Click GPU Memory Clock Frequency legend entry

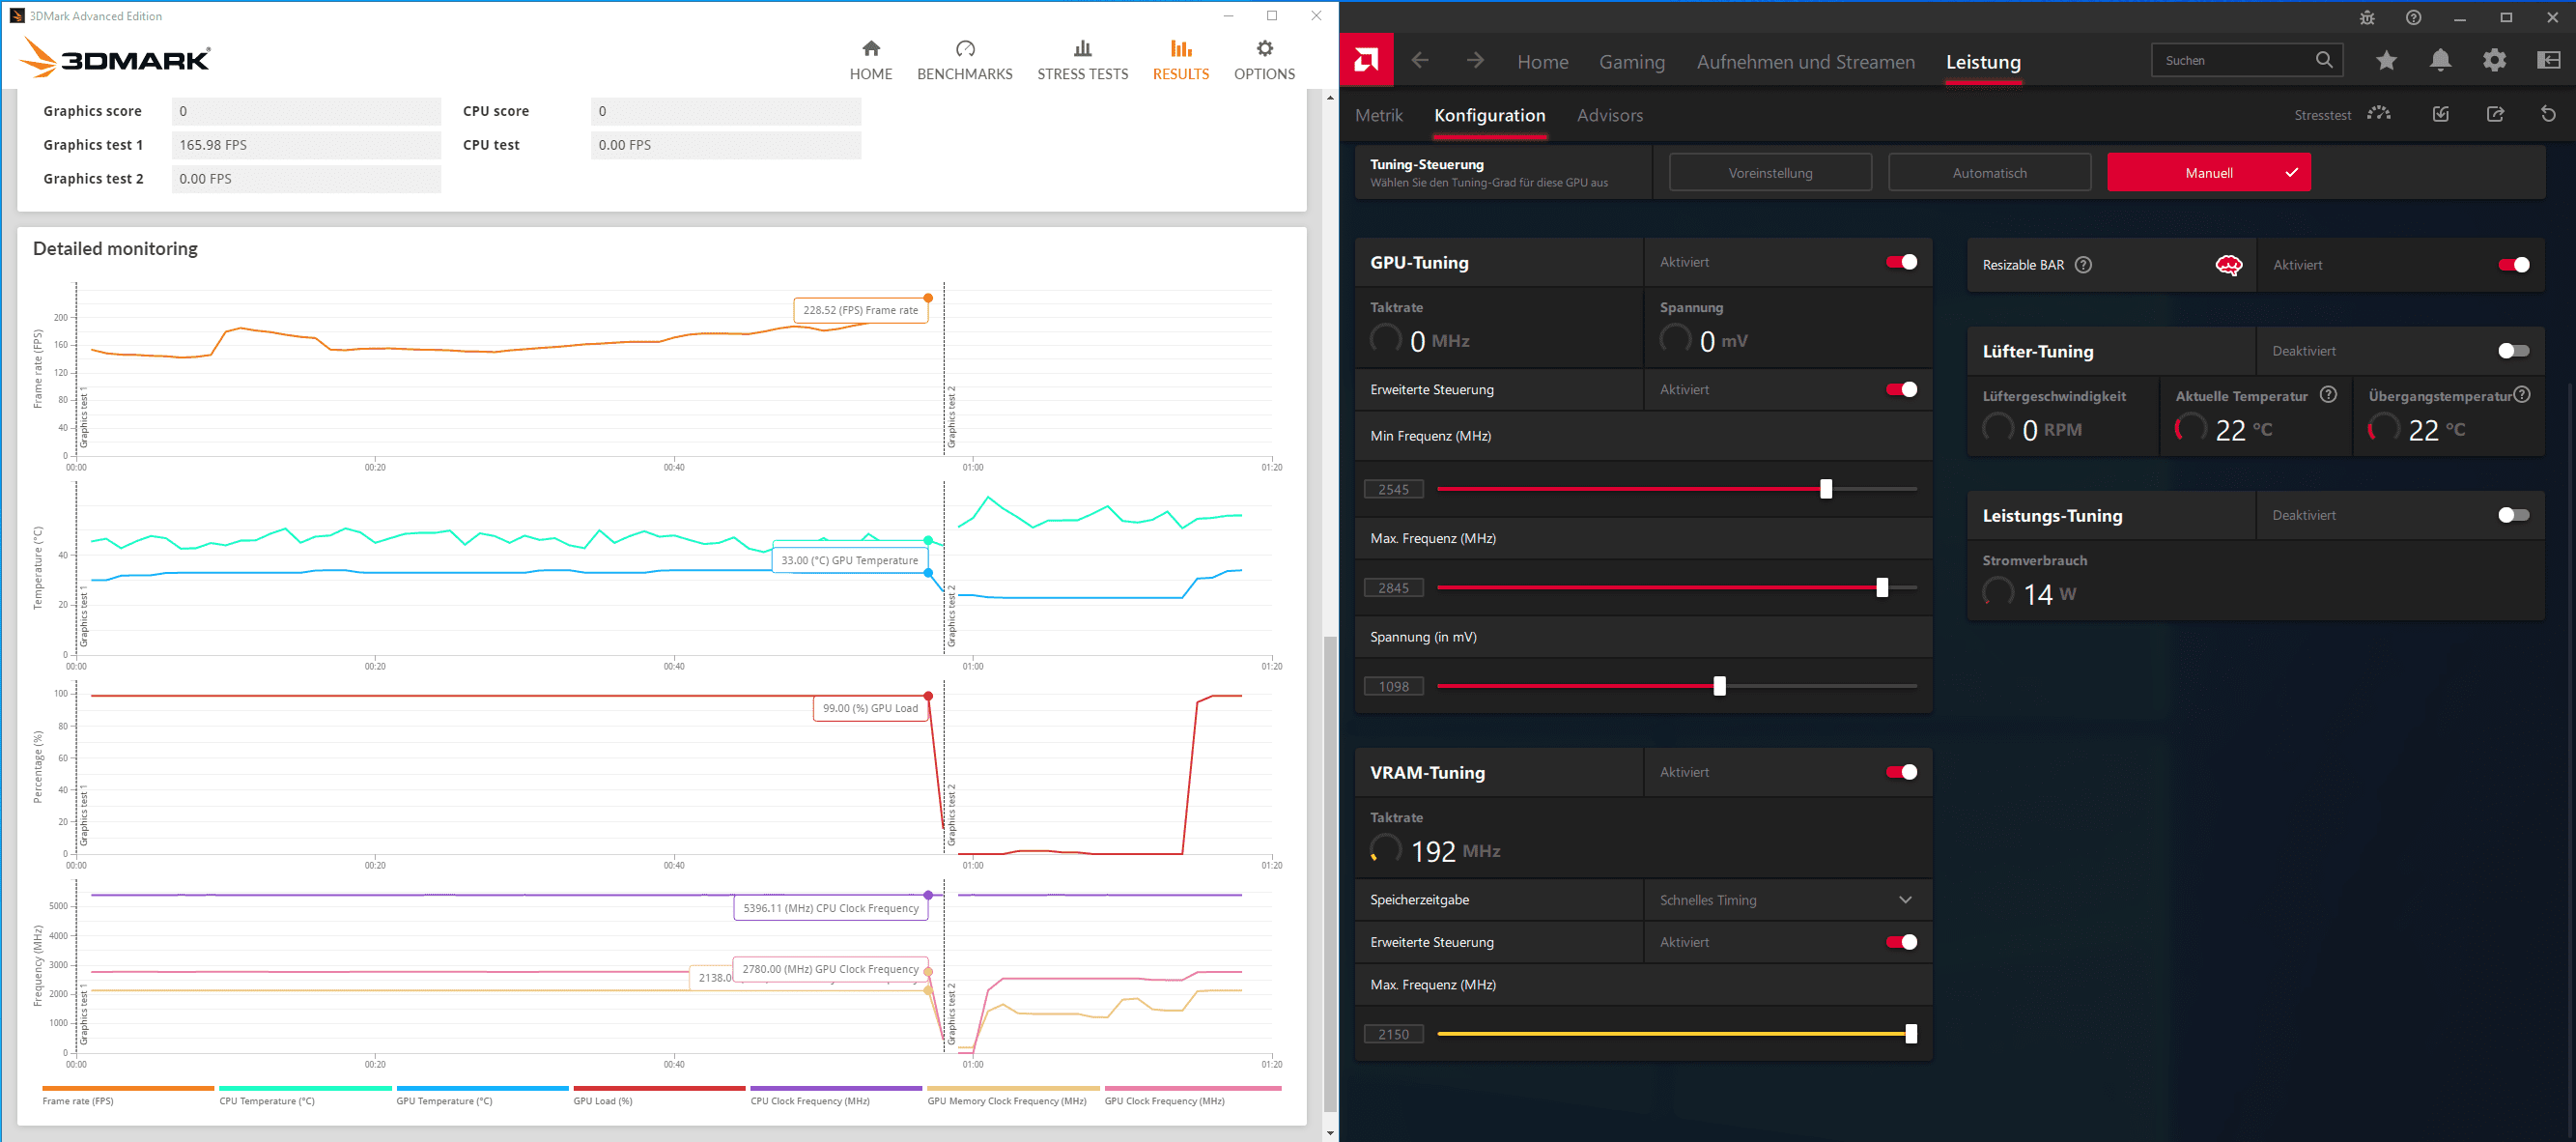point(1013,1096)
